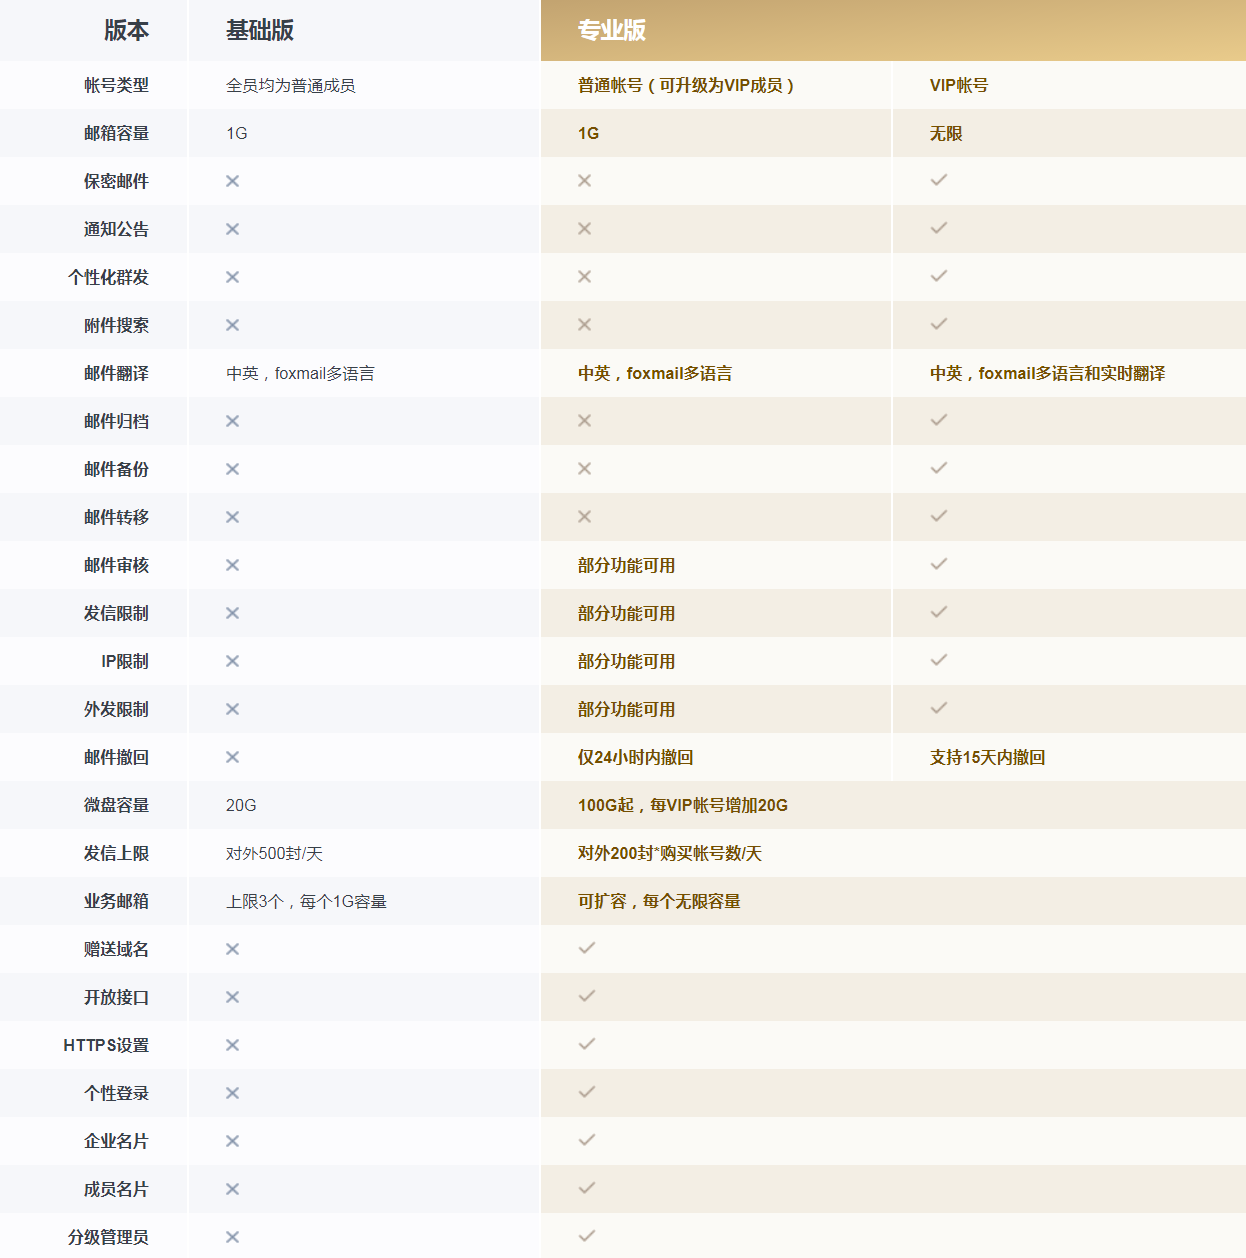
Task: Click the cross in IP限制 row under 基础版
Action: pyautogui.click(x=232, y=661)
